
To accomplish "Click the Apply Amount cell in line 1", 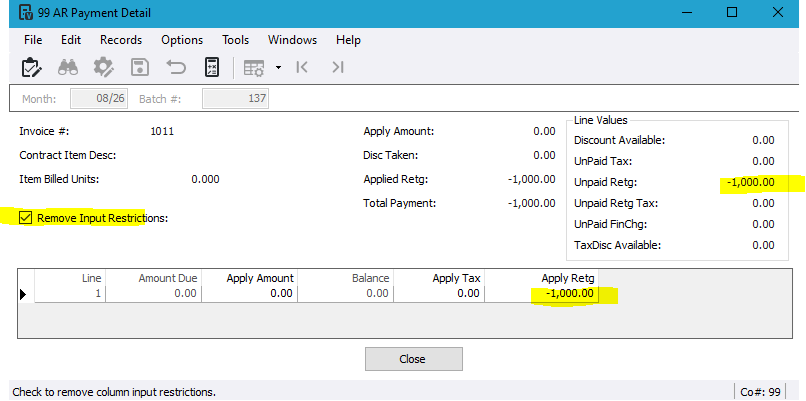I will tap(249, 294).
